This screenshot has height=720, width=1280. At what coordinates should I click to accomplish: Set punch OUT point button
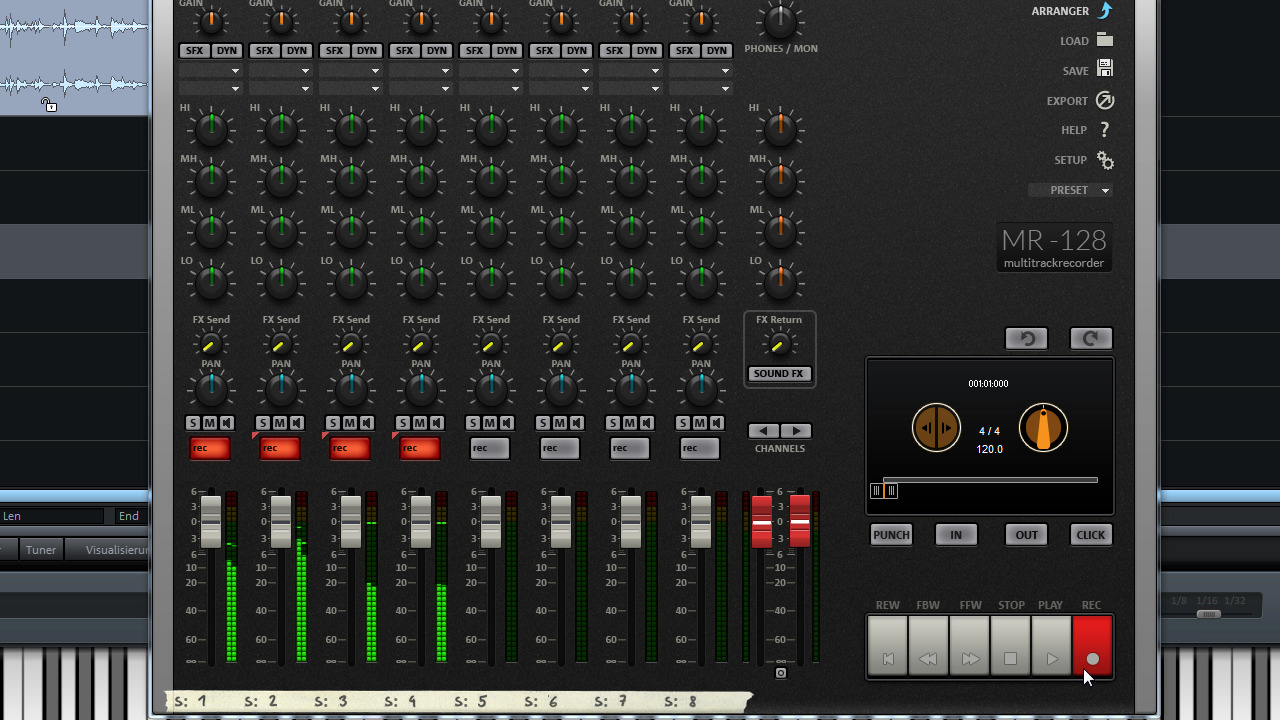(x=1027, y=535)
